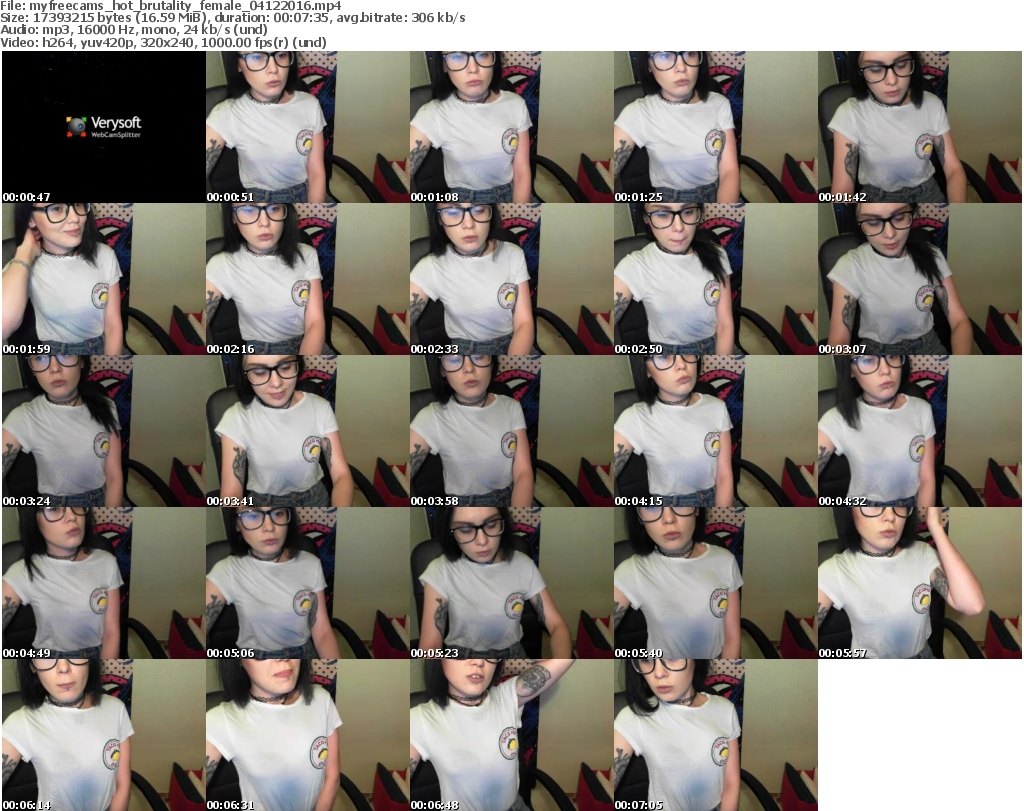1024x811 pixels.
Task: Open the frame stamped 00:02:33
Action: 511,279
